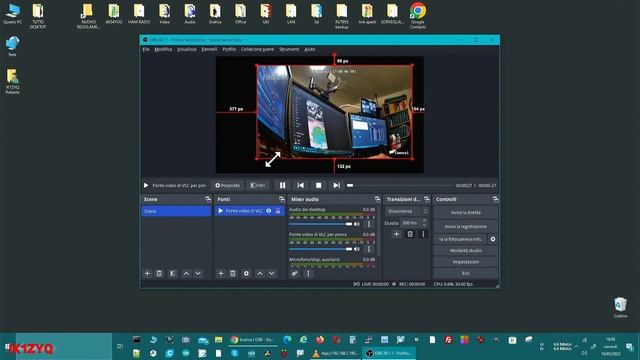Open the Strumenti menu
This screenshot has height=360, width=640.
[289, 49]
